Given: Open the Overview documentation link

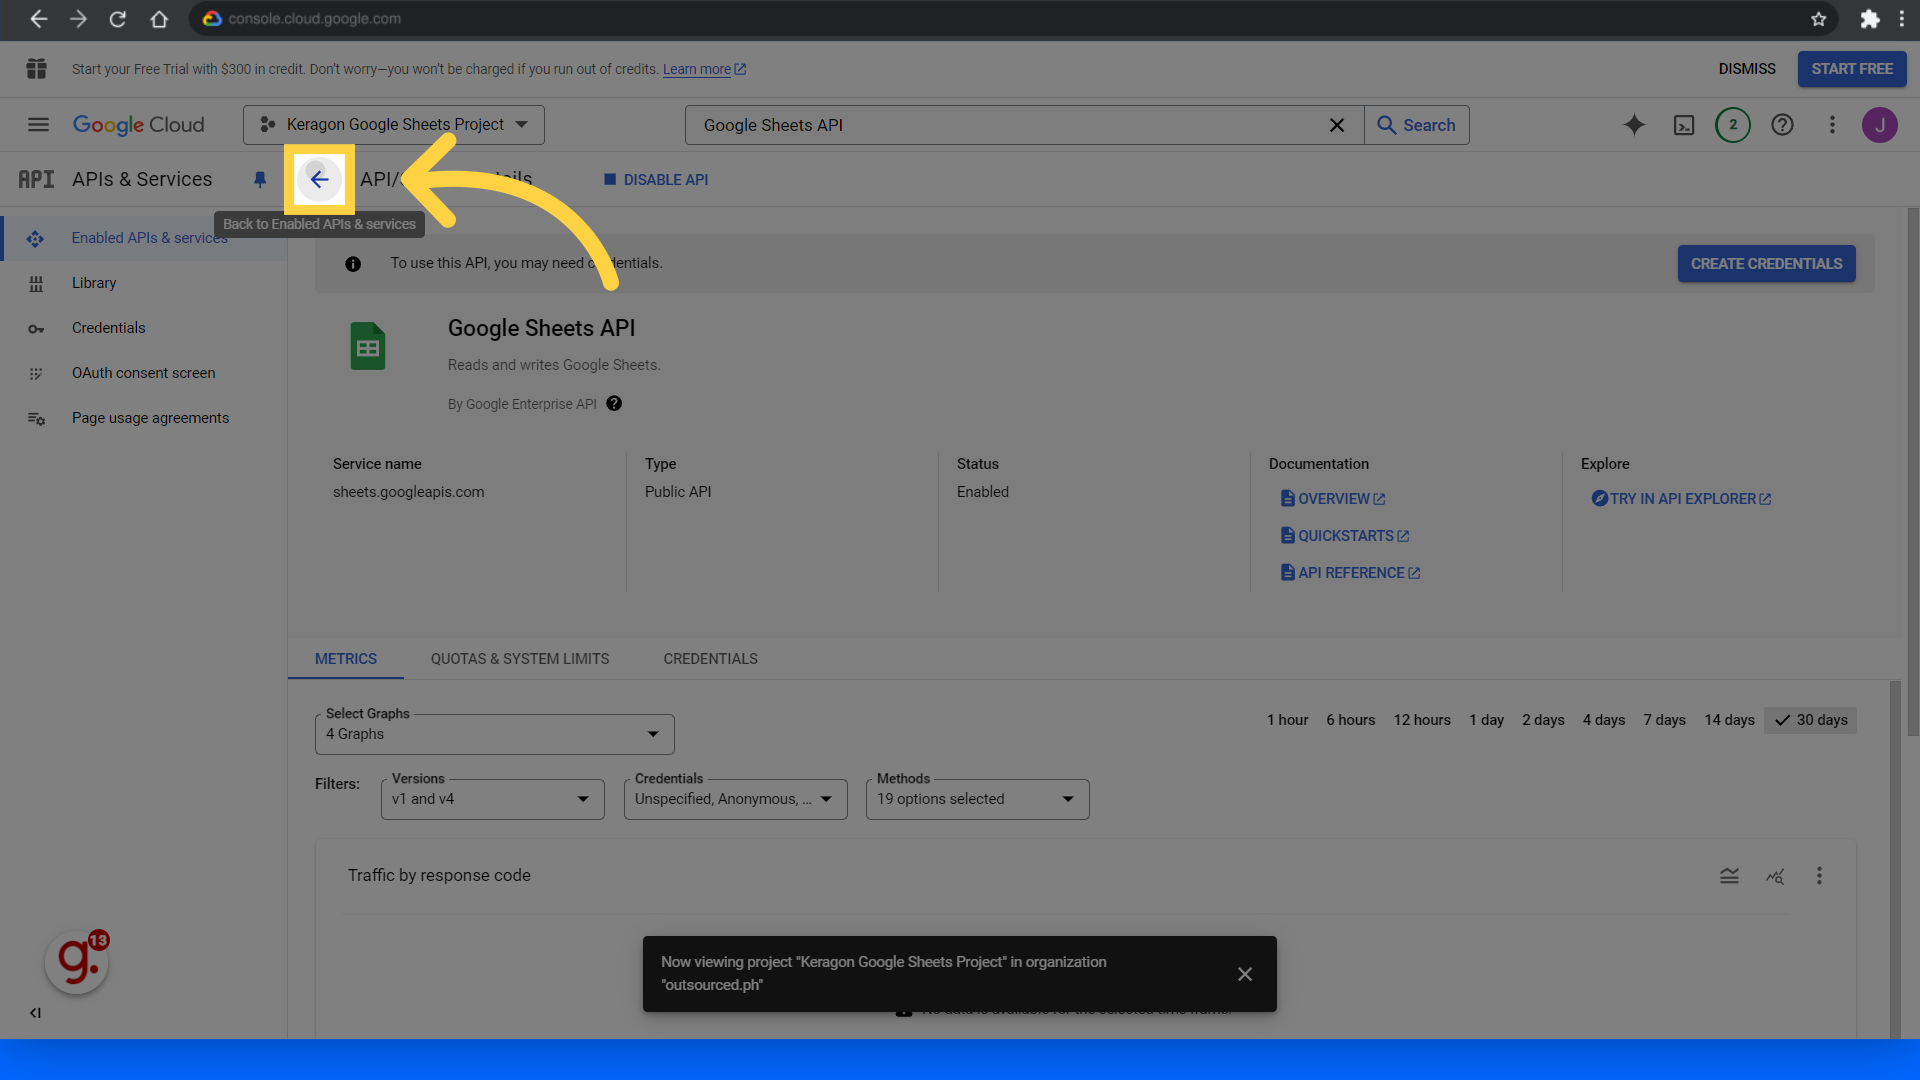Looking at the screenshot, I should point(1333,499).
